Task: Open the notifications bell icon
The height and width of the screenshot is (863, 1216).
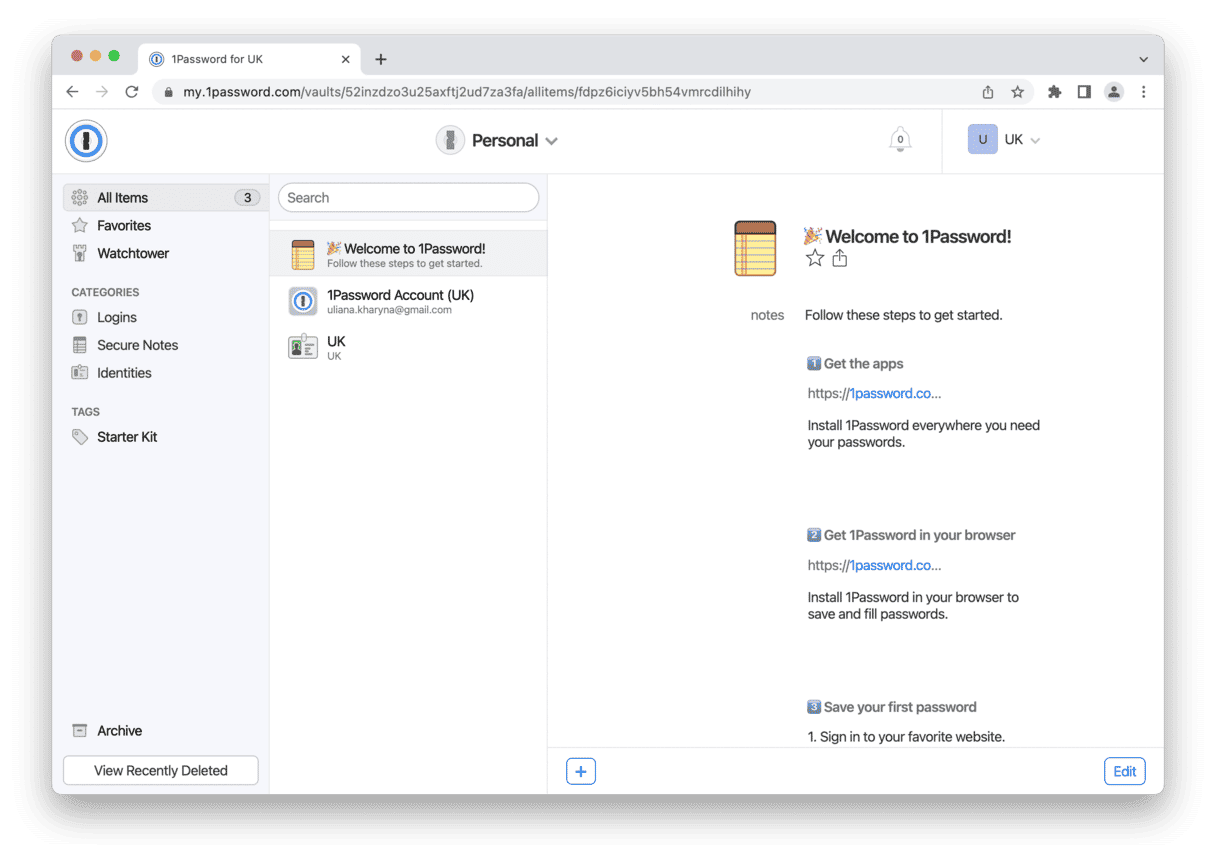Action: coord(900,140)
